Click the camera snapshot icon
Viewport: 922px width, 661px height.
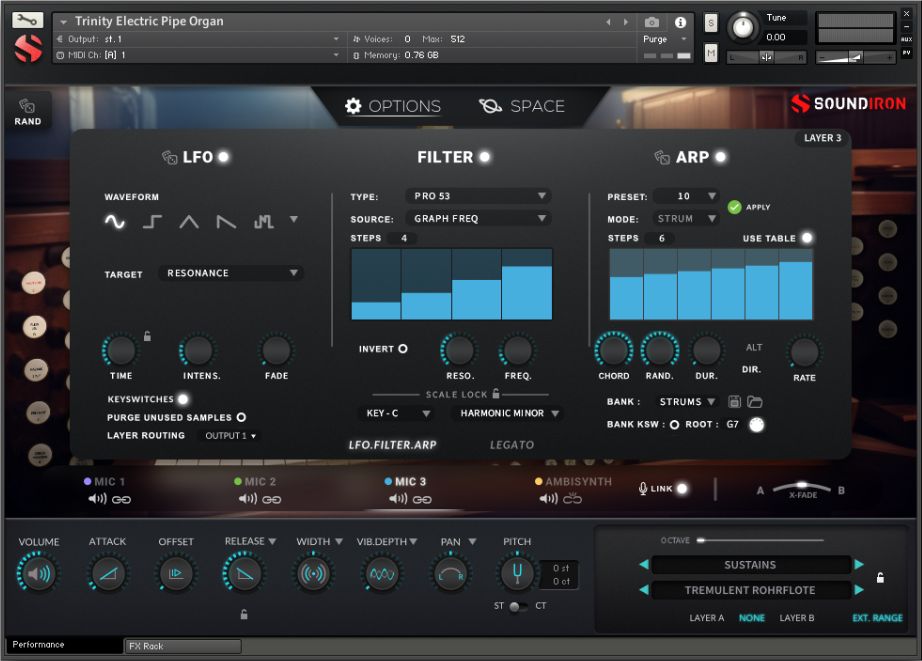(652, 22)
